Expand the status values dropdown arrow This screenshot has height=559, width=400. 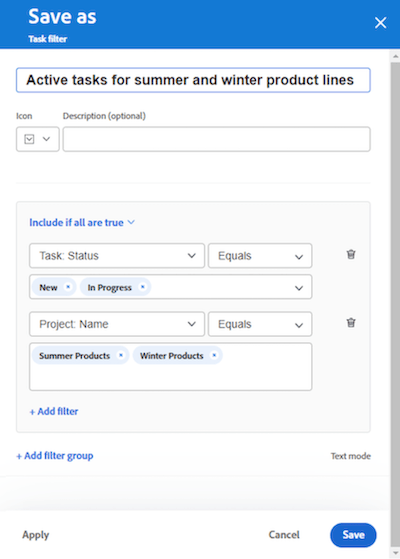(299, 288)
